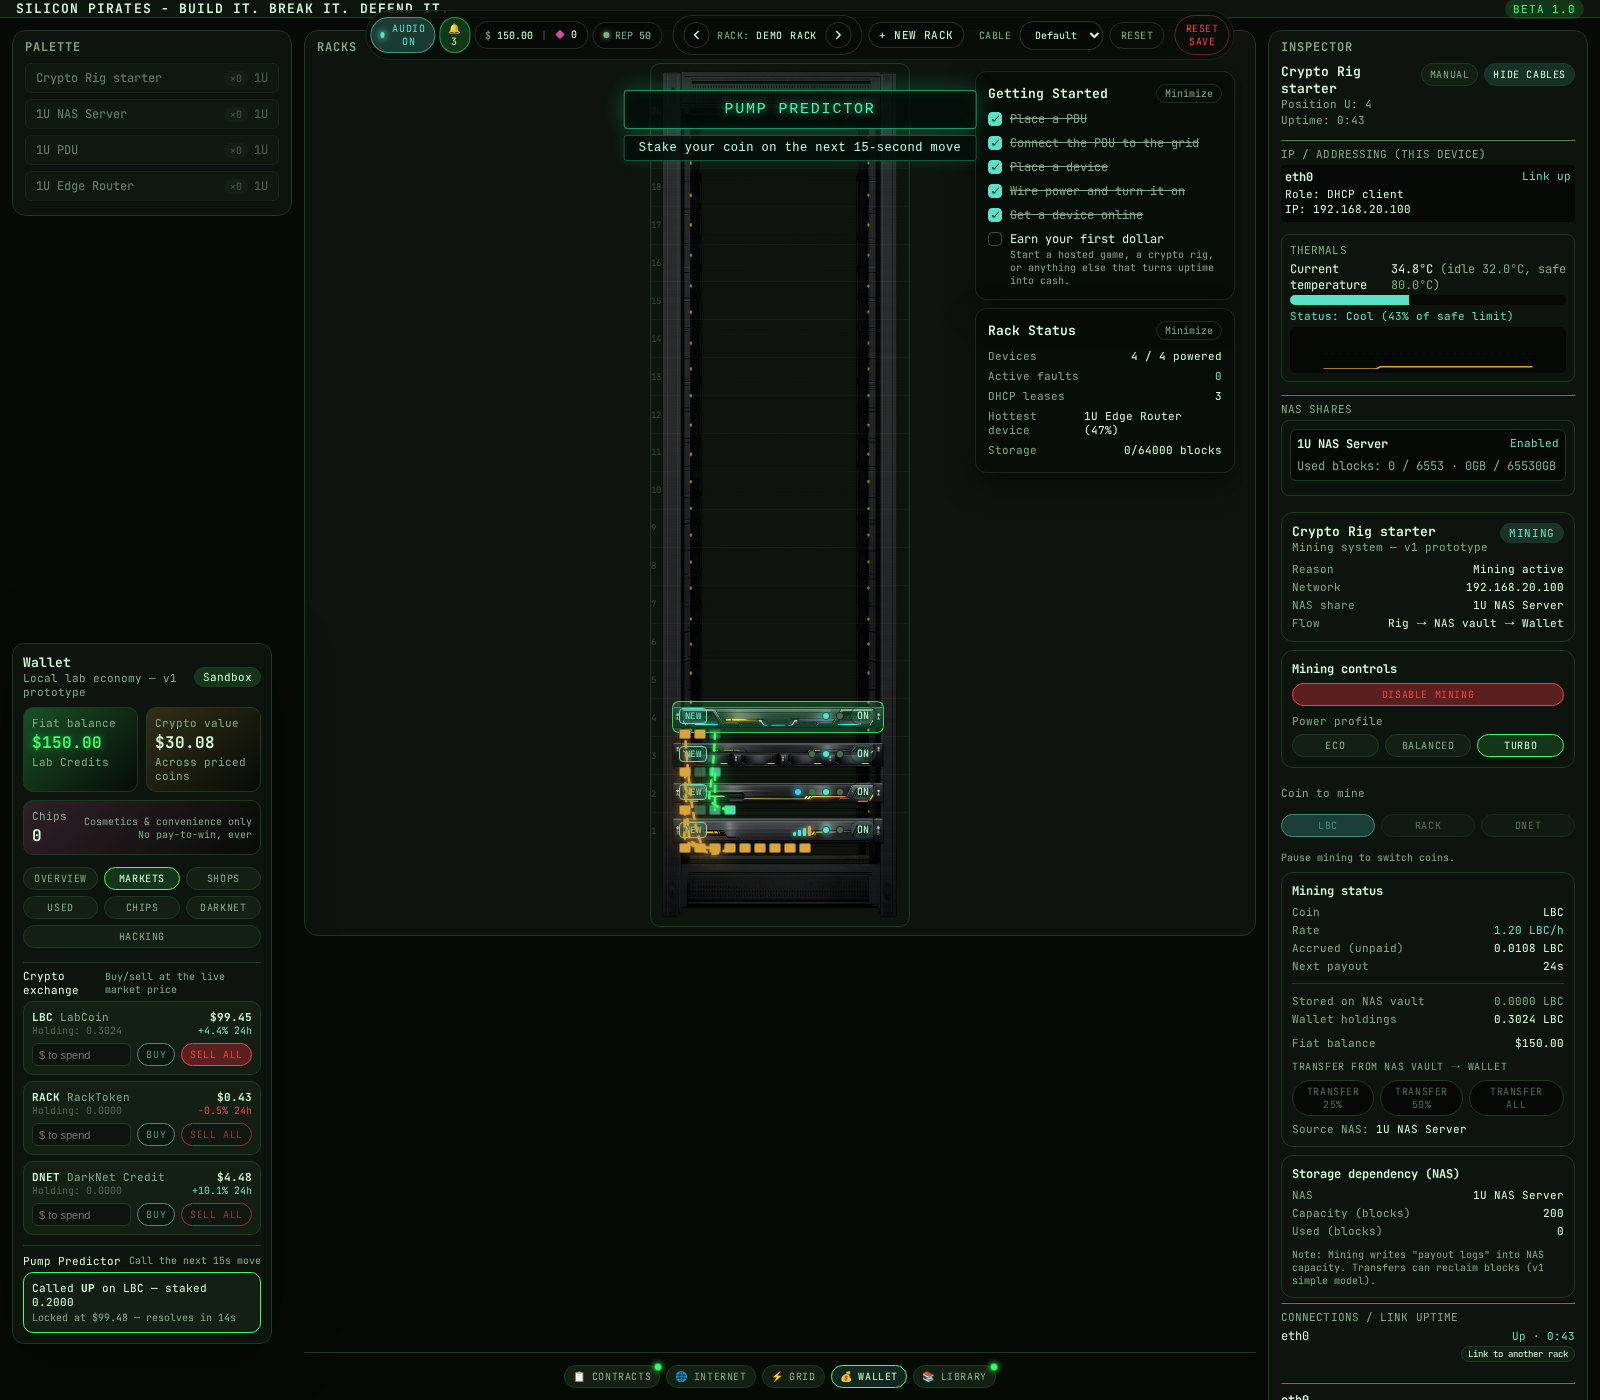
Task: Open the Wallet money-bag panel
Action: (869, 1377)
